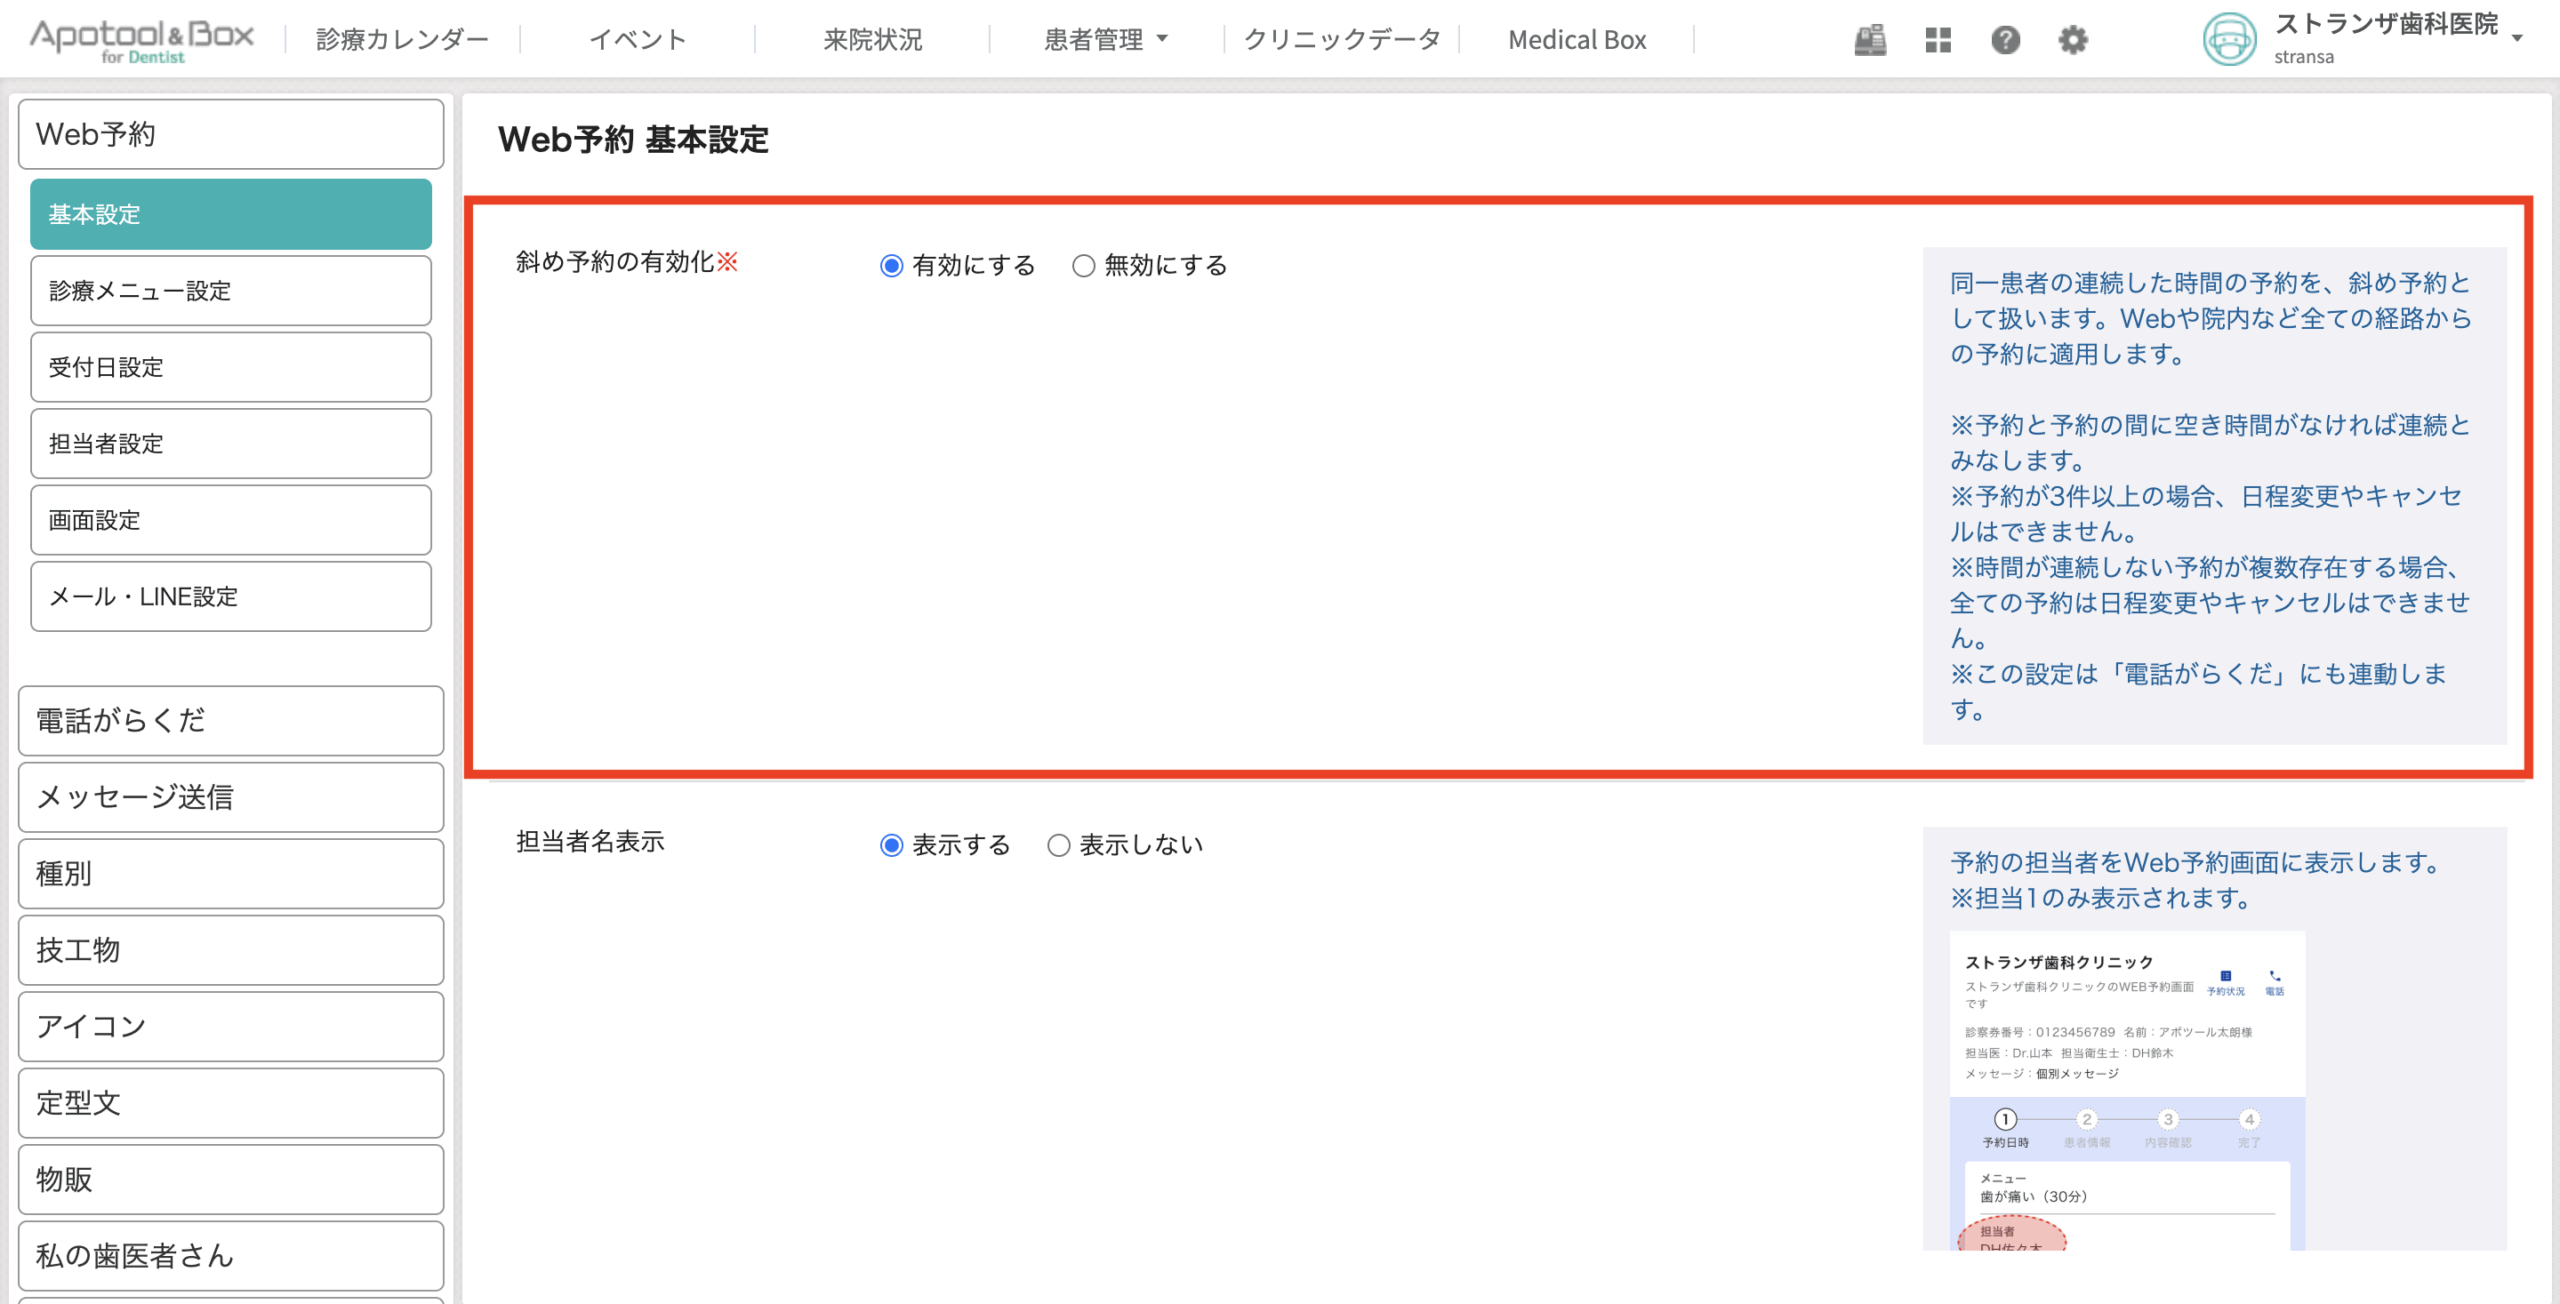Go to Medical Box menu item
2560x1304 pixels.
click(1576, 40)
